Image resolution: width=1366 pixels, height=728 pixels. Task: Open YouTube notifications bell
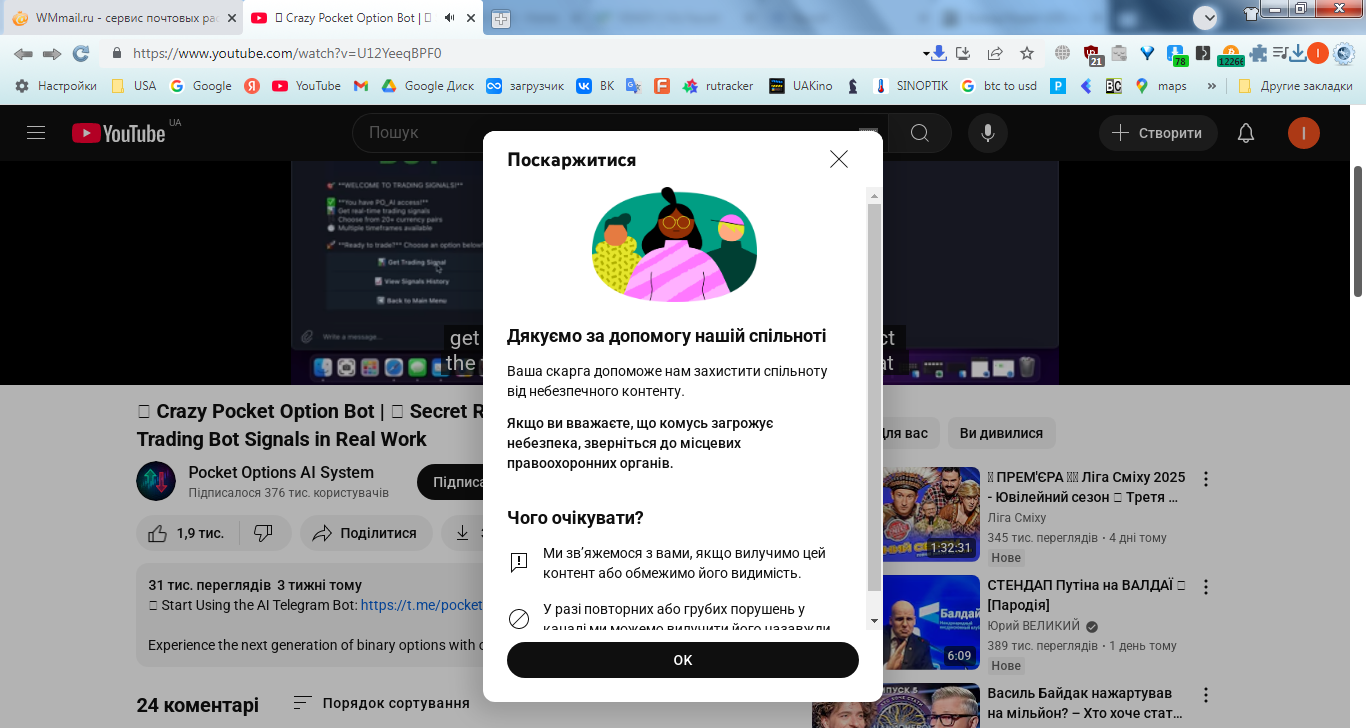tap(1246, 133)
